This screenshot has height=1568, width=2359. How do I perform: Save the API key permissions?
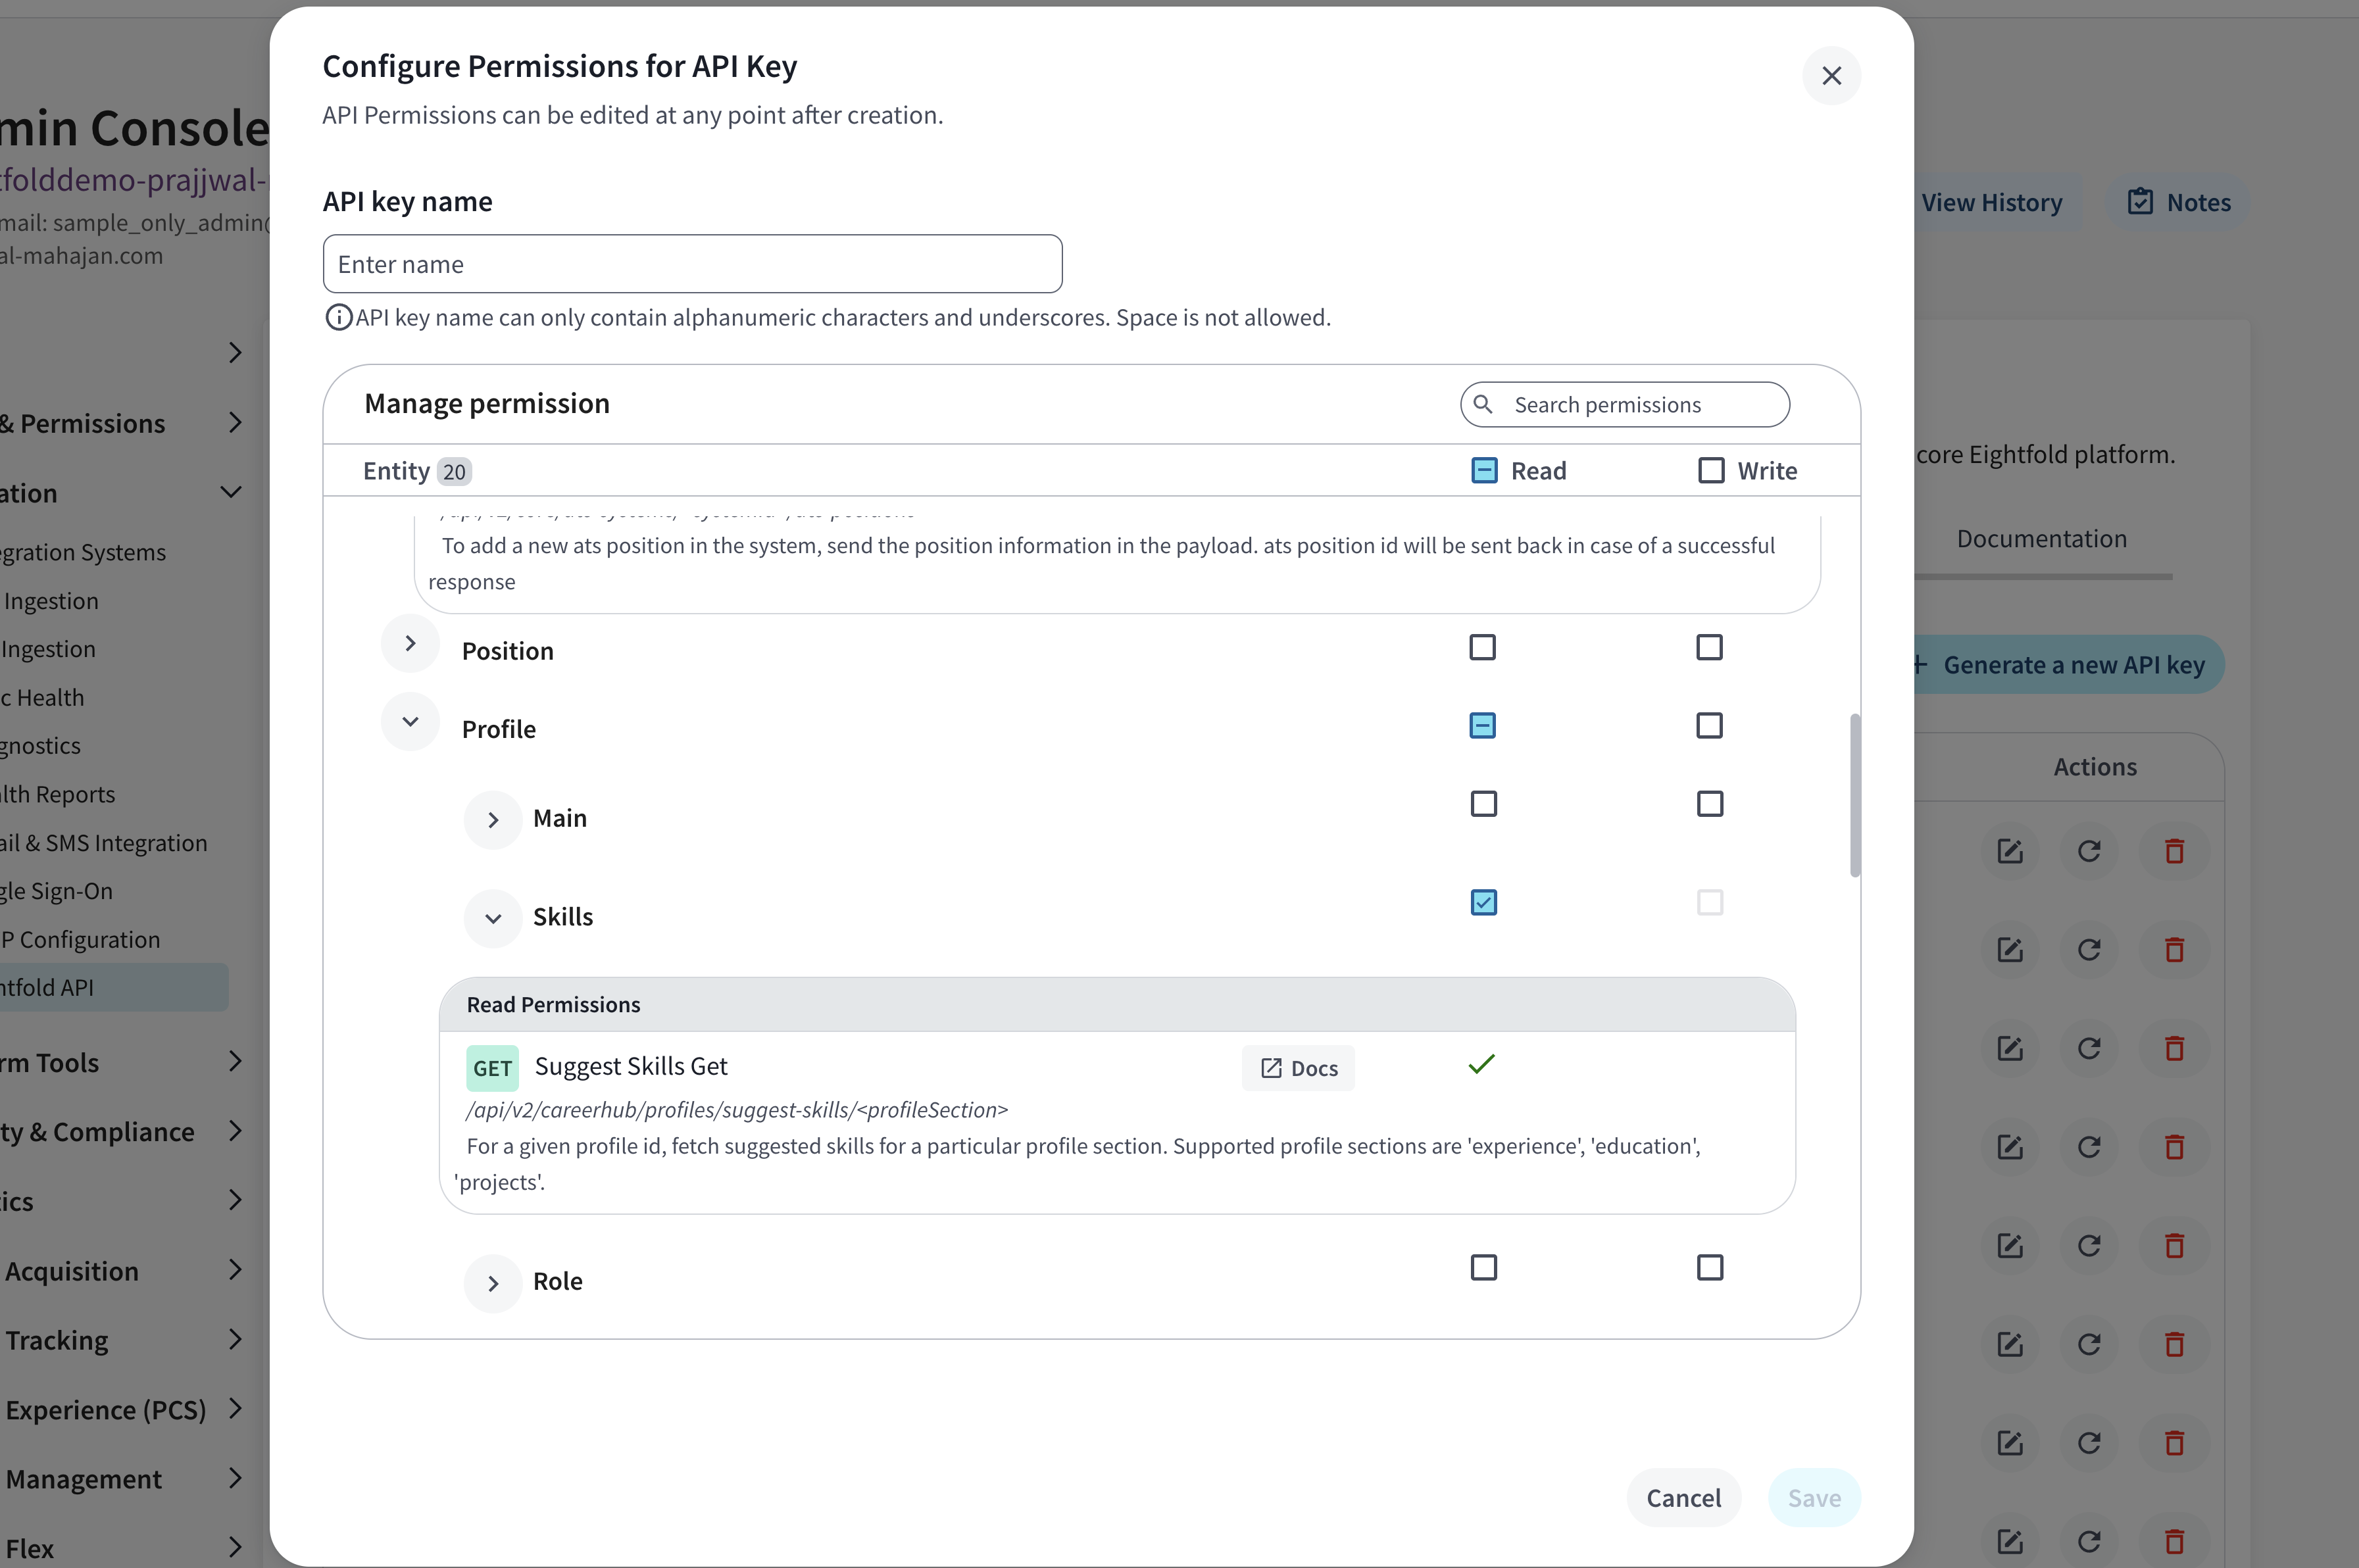pos(1814,1498)
